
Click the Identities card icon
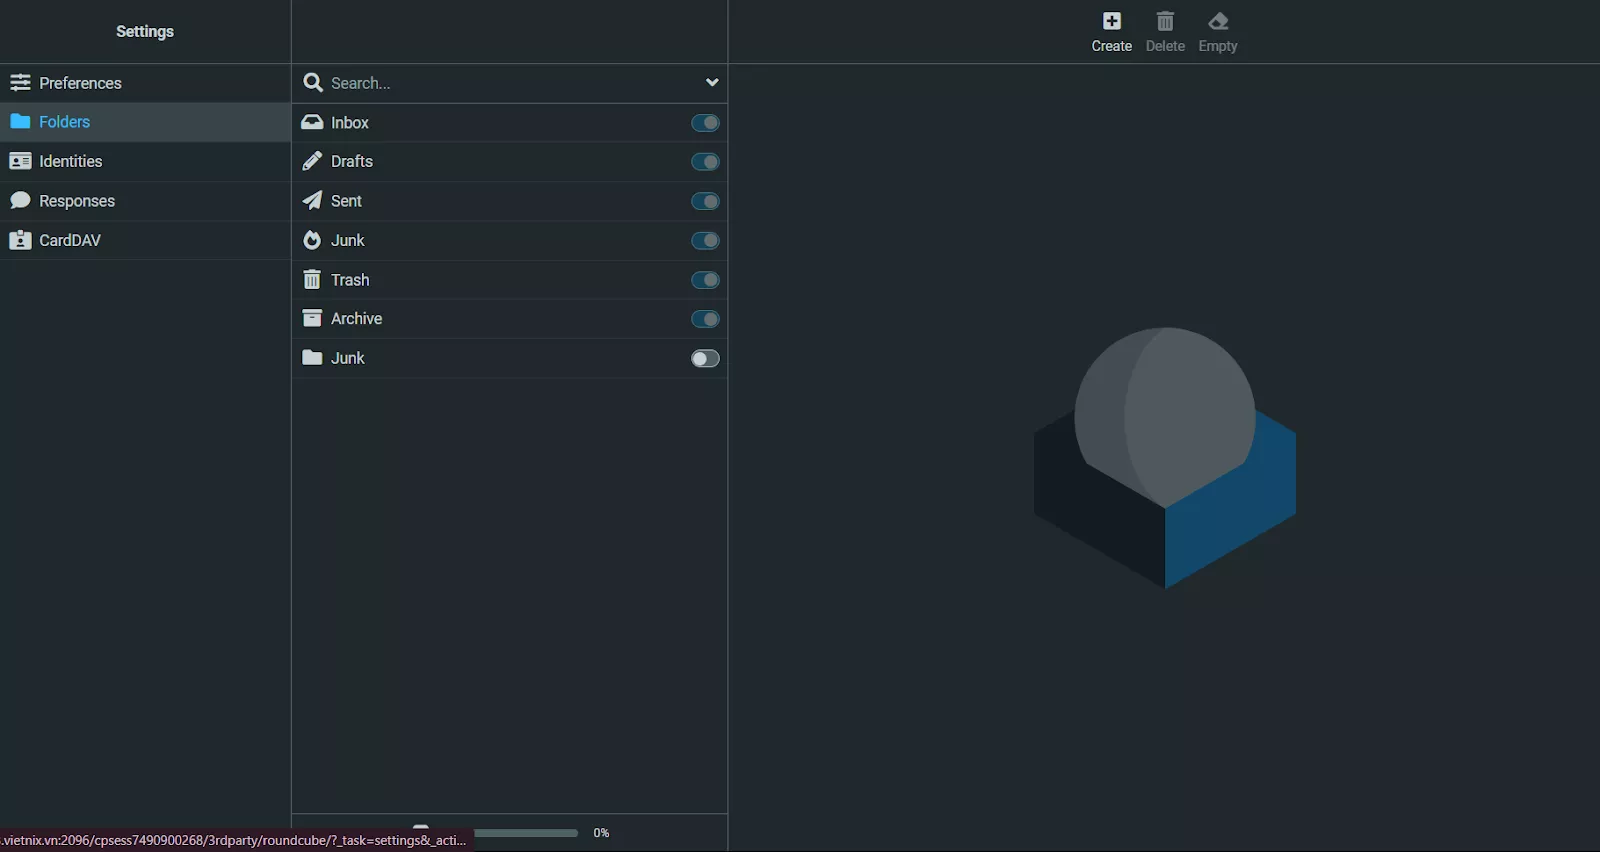coord(20,161)
